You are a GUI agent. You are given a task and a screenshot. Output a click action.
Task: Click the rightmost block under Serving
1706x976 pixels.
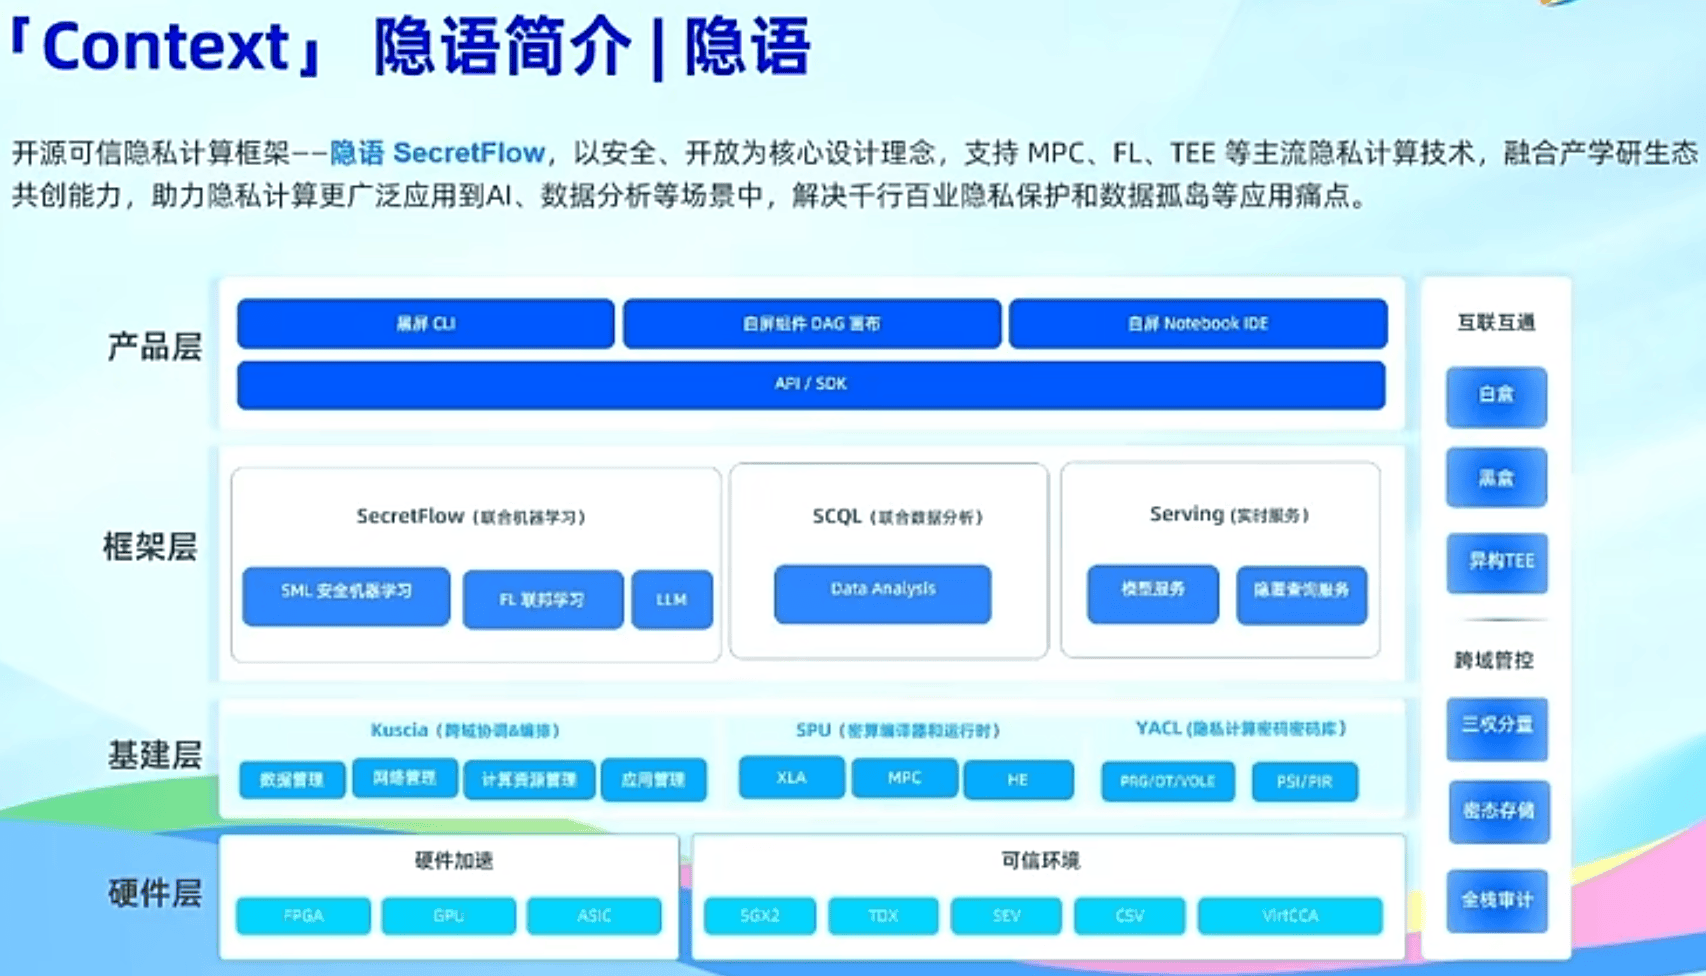tap(1302, 595)
